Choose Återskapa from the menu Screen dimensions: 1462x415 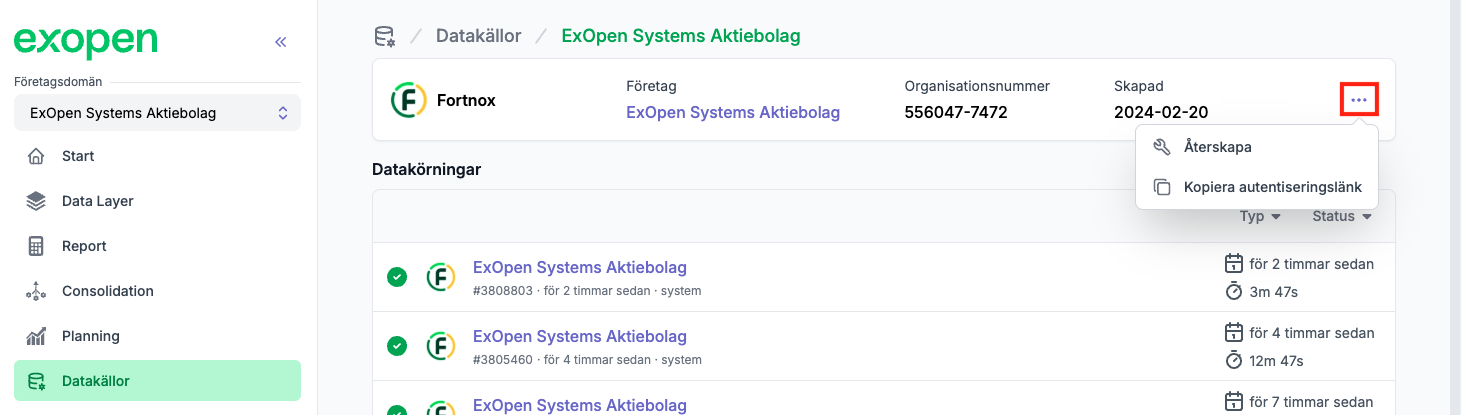click(1257, 147)
